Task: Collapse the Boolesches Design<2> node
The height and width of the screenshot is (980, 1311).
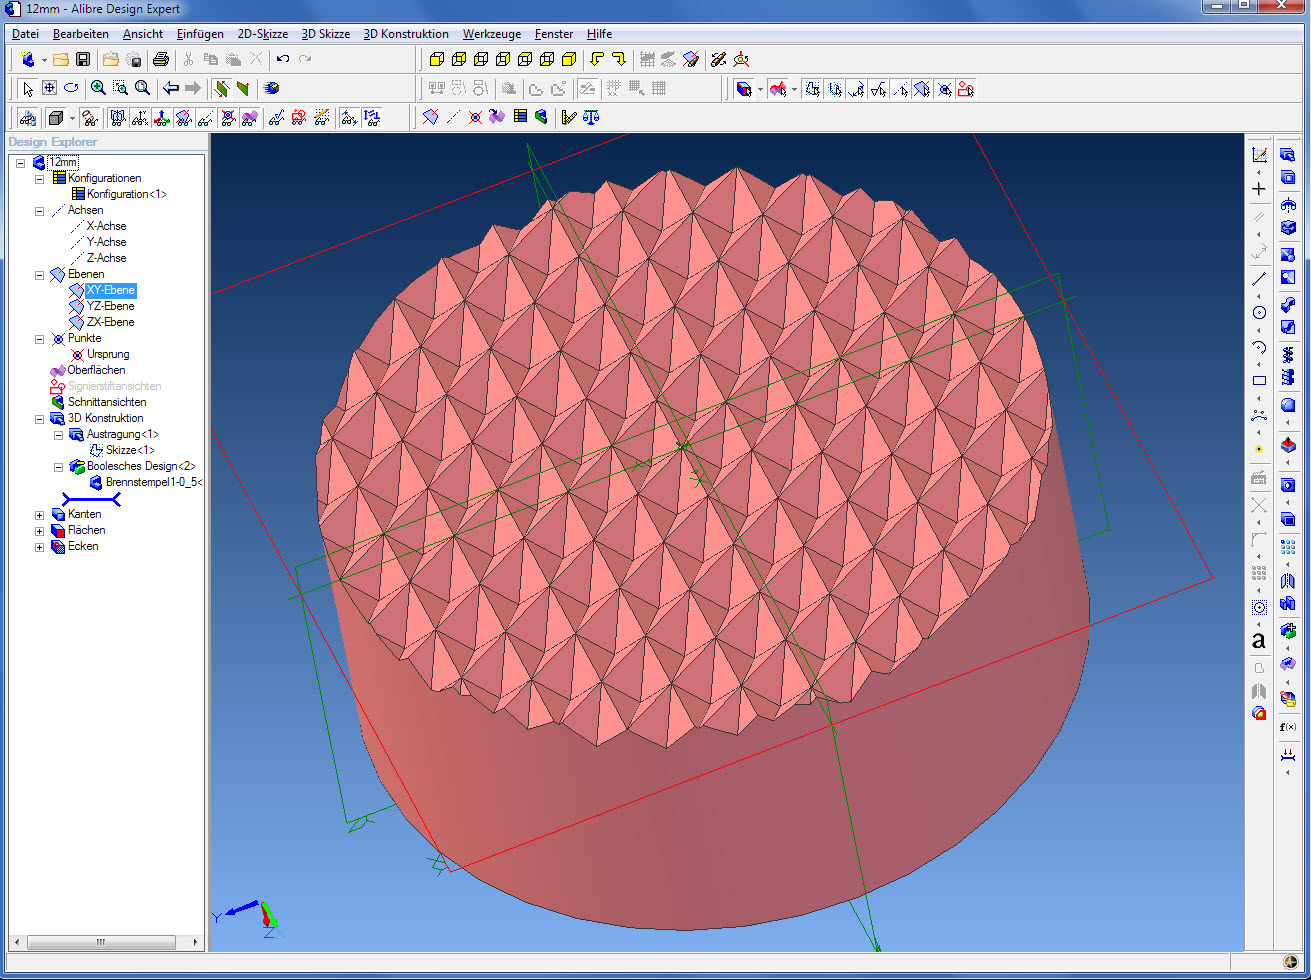Action: pos(59,467)
